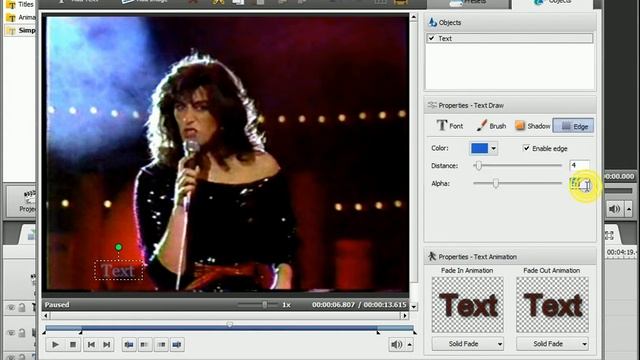Disable the Enable edge checkbox
This screenshot has width=640, height=360.
coord(527,148)
